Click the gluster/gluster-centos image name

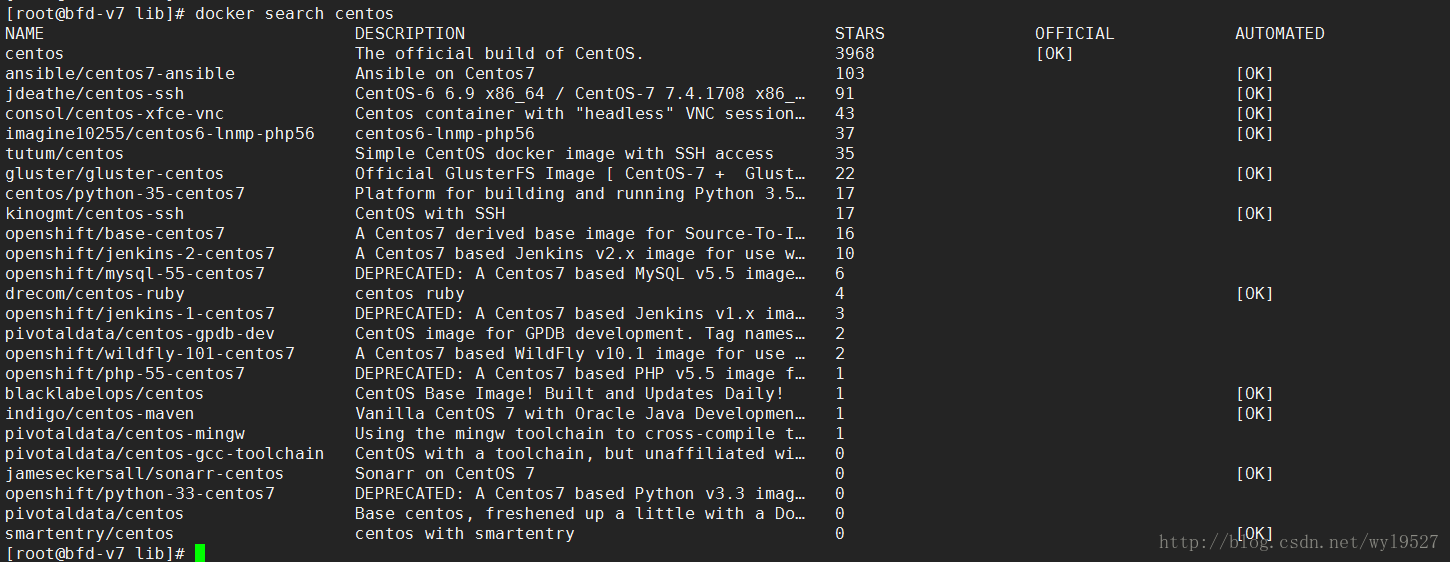tap(115, 173)
